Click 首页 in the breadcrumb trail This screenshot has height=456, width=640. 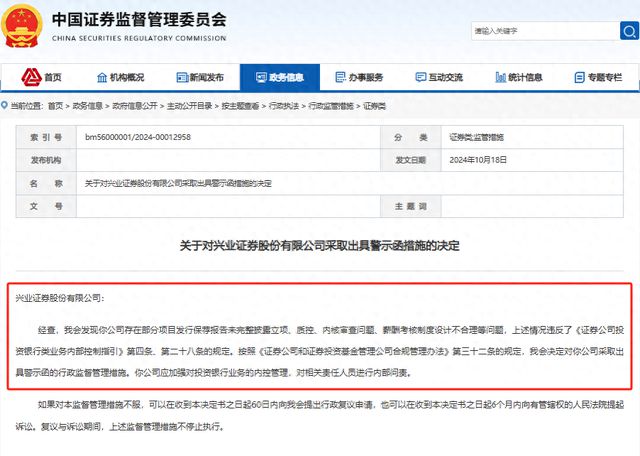point(56,106)
